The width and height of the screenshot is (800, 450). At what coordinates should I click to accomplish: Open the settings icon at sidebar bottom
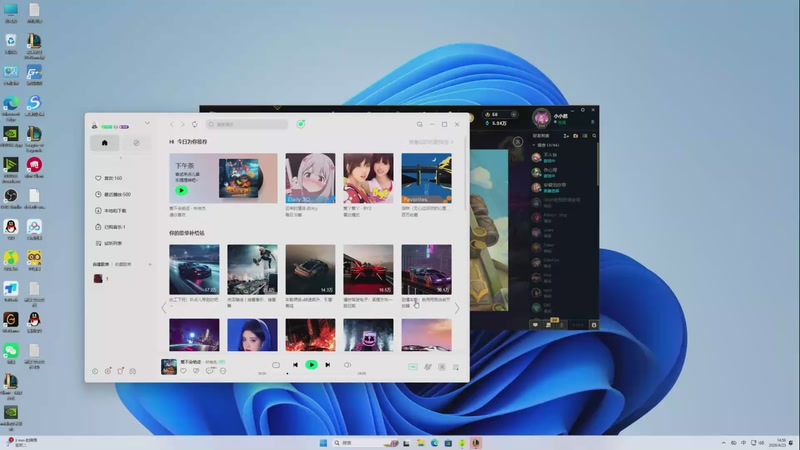point(108,371)
